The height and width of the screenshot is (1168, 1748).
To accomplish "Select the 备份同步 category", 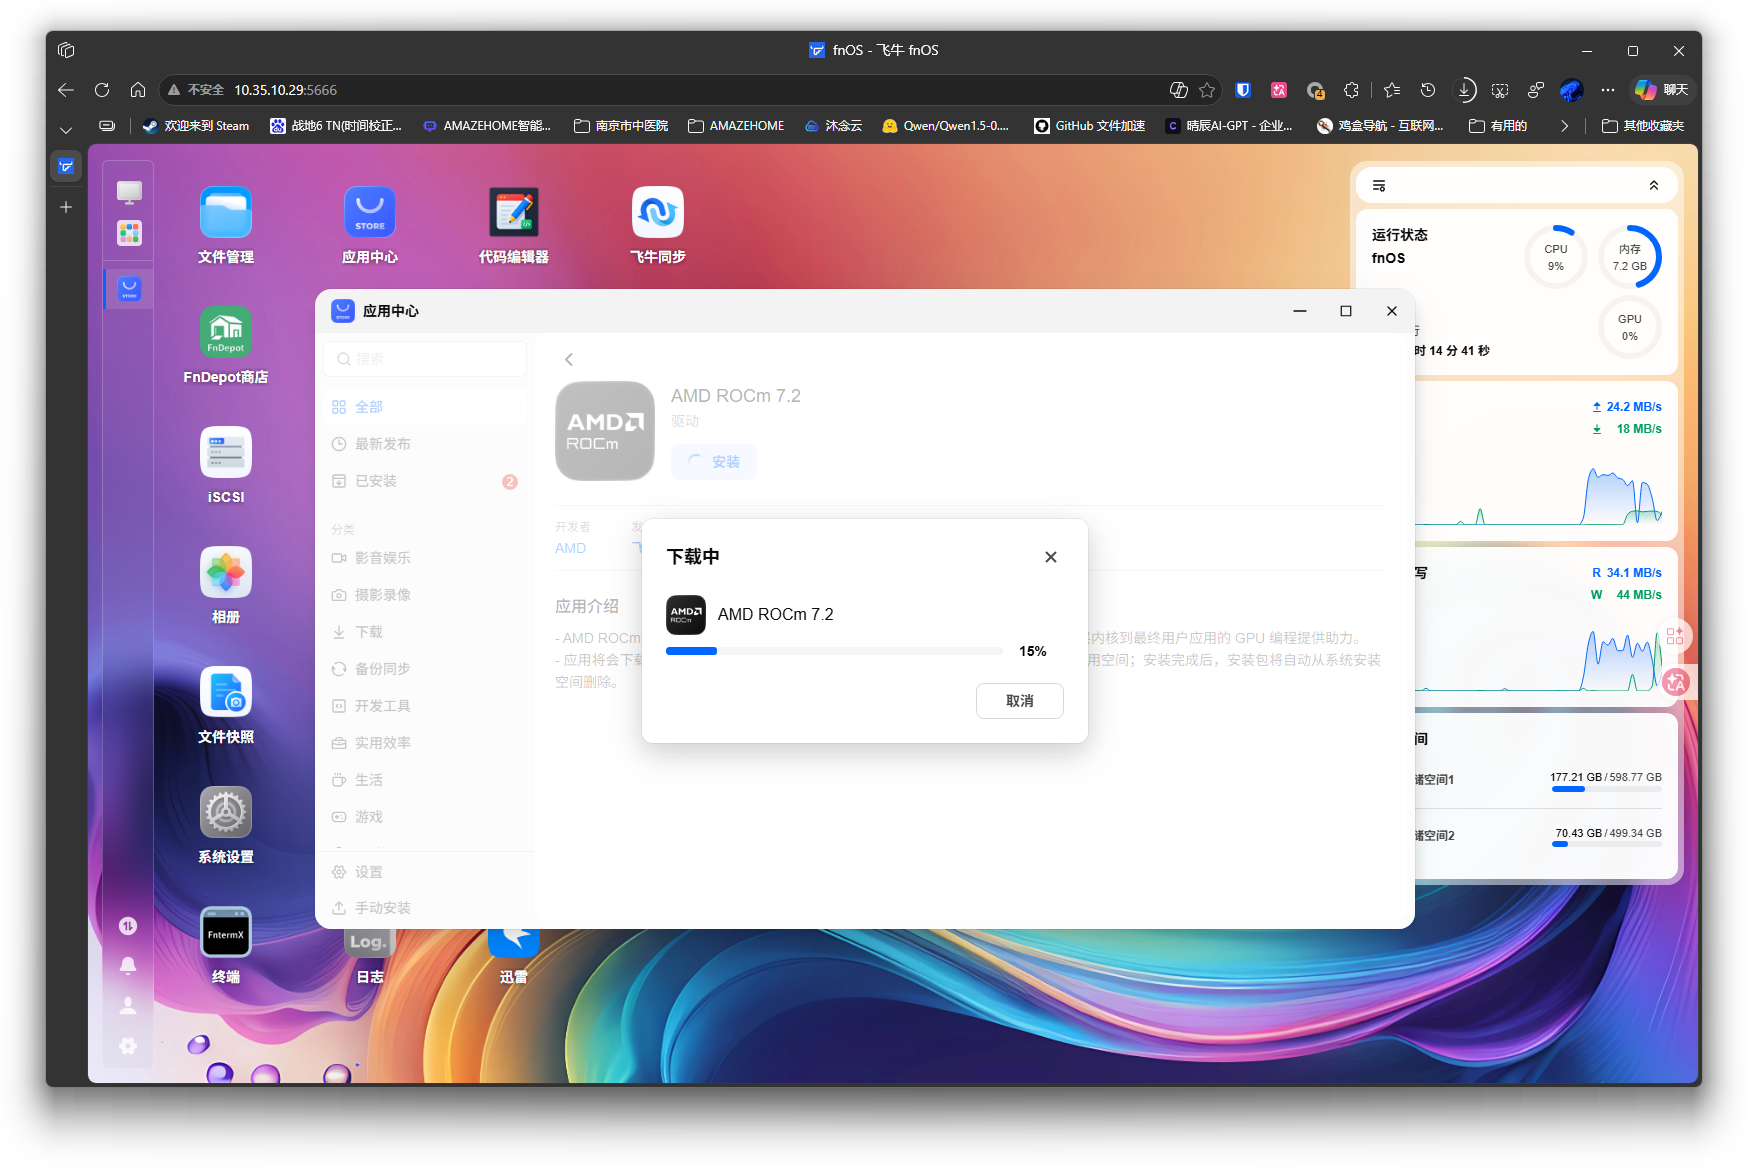I will [425, 669].
